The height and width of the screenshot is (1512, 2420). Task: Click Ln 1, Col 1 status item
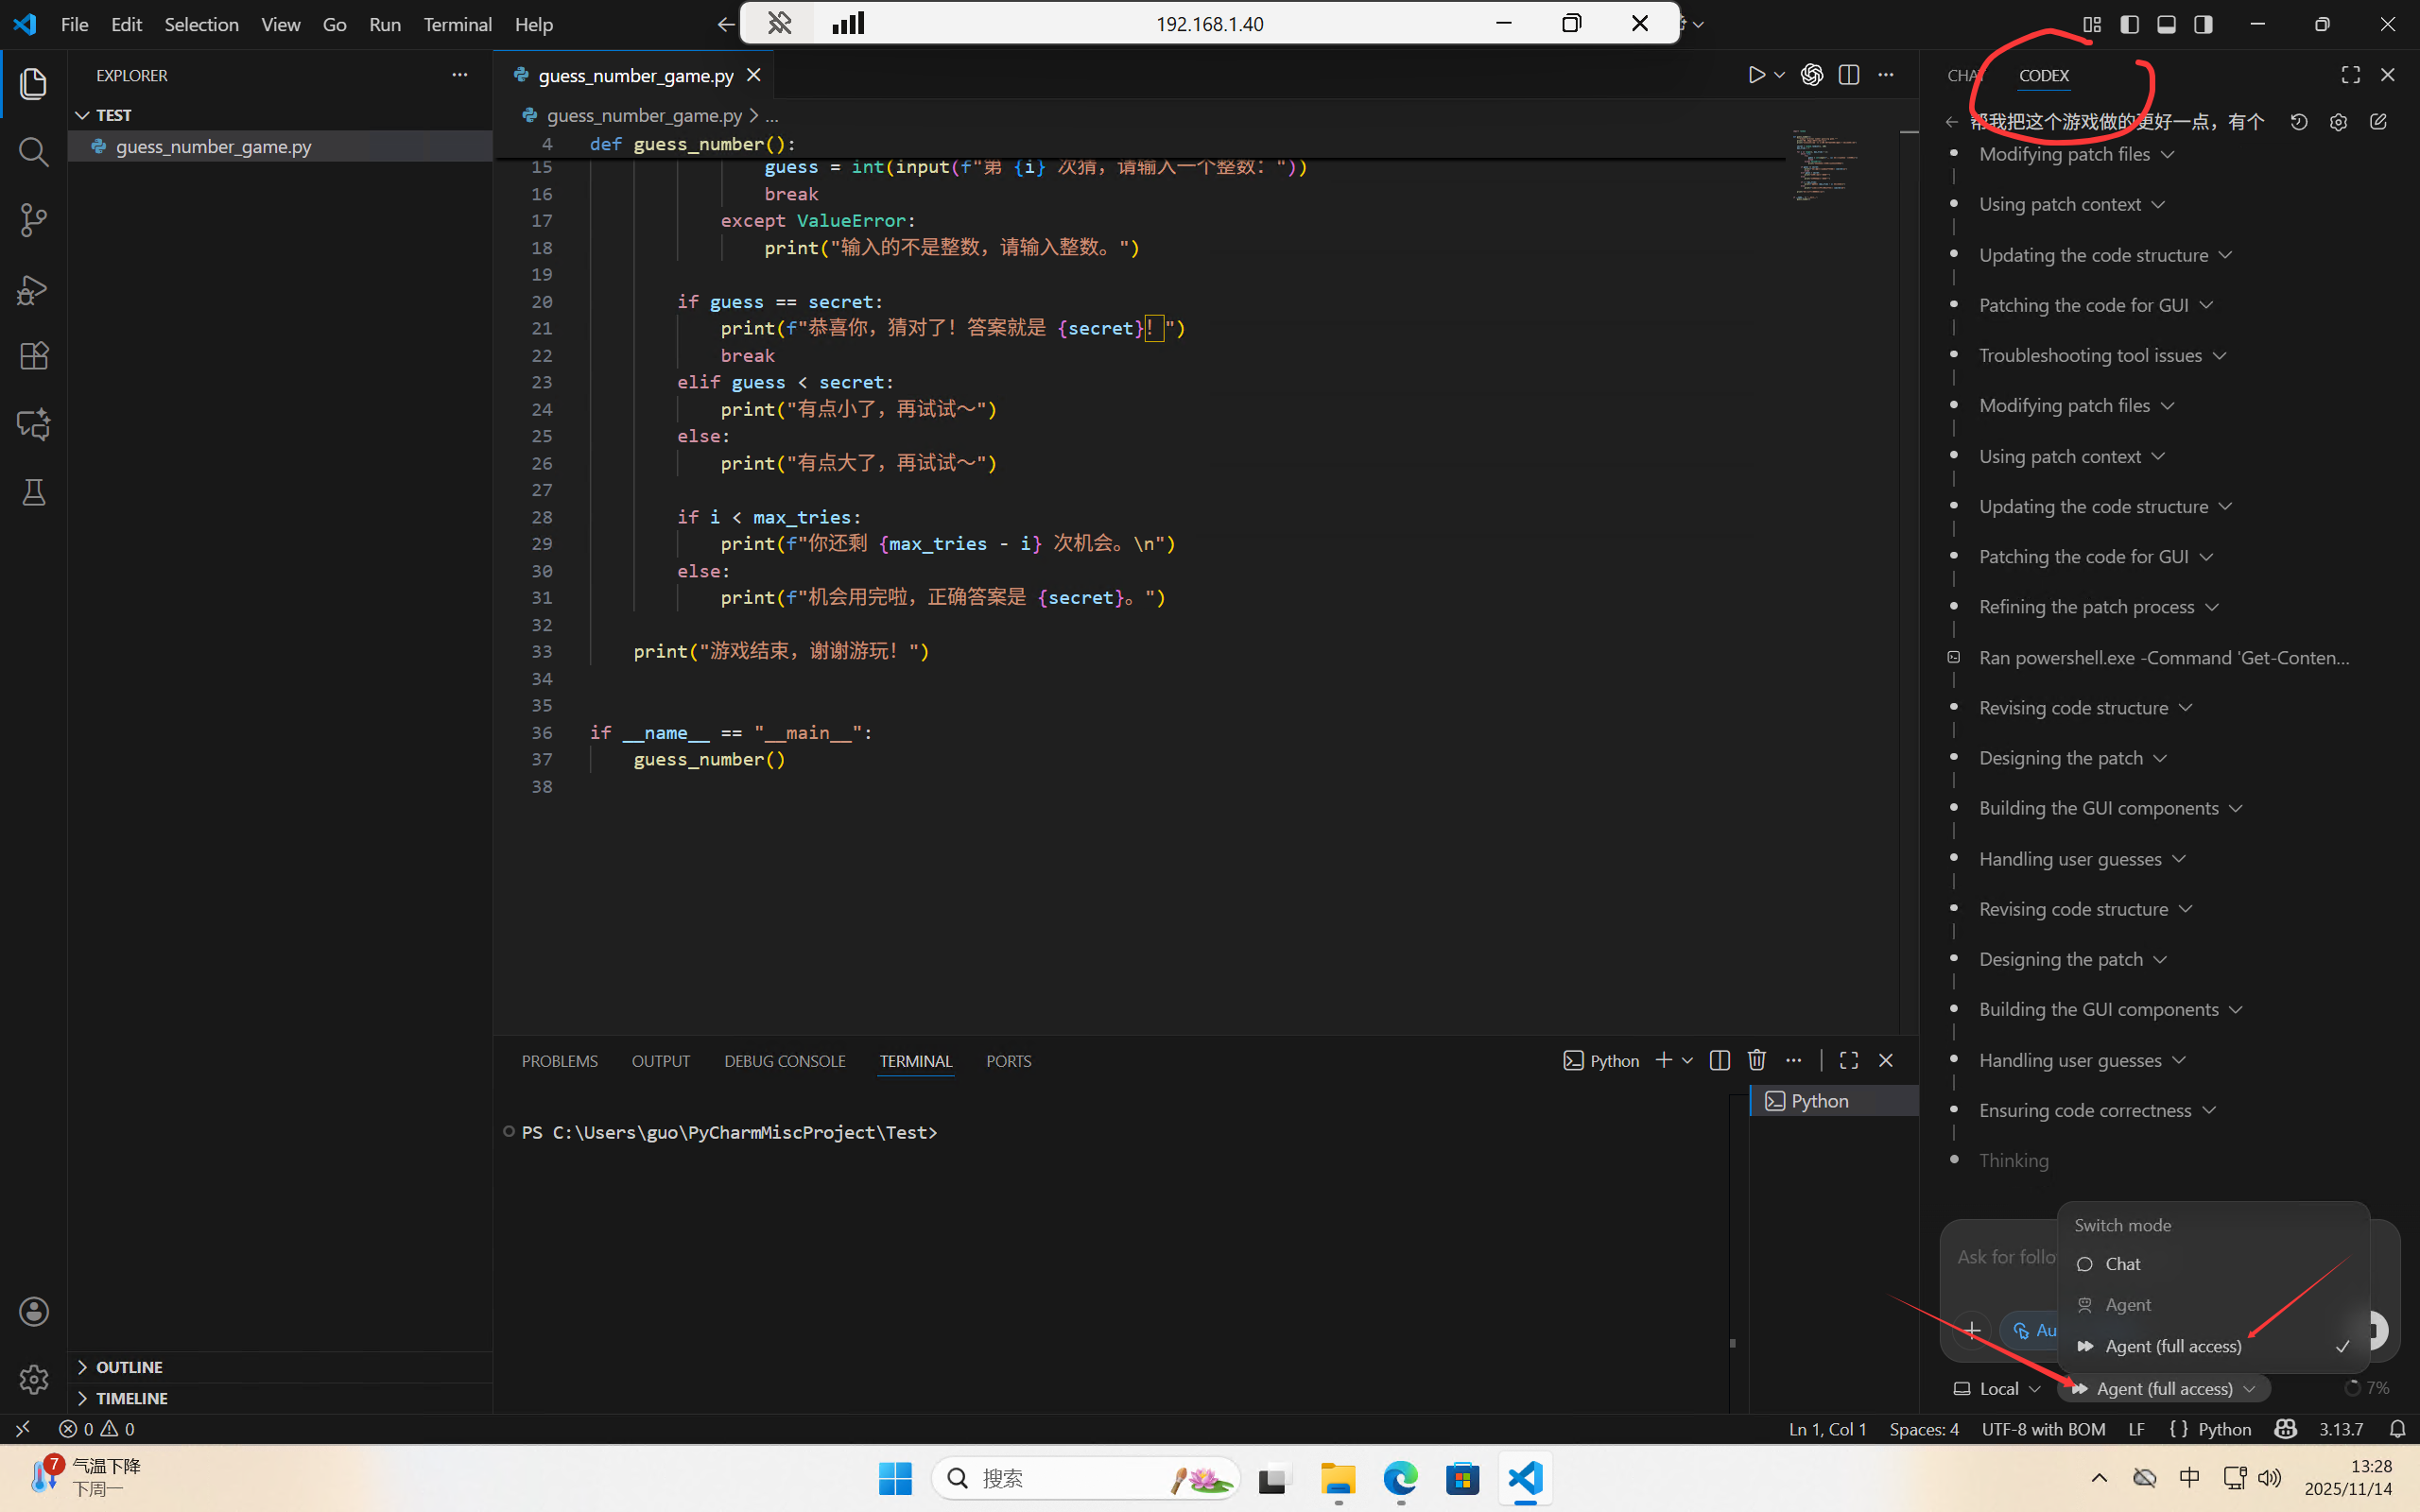(x=1827, y=1429)
